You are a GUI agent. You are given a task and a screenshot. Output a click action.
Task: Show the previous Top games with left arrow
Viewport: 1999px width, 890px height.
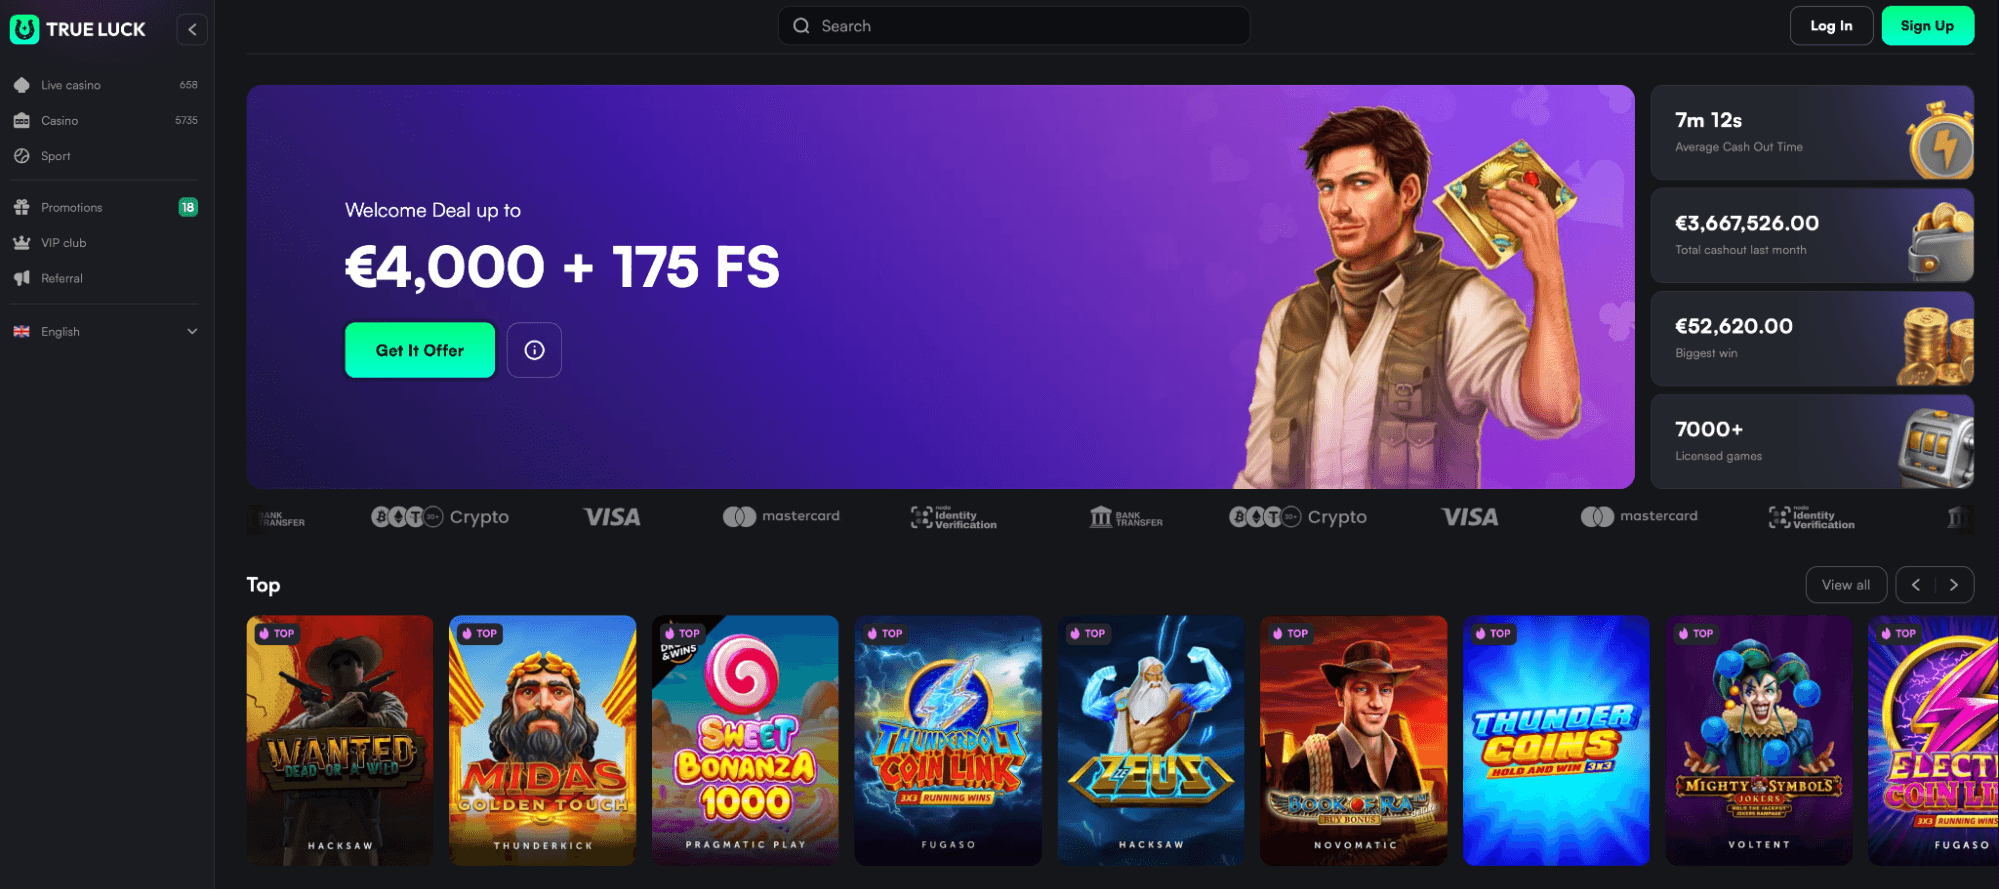pyautogui.click(x=1916, y=585)
